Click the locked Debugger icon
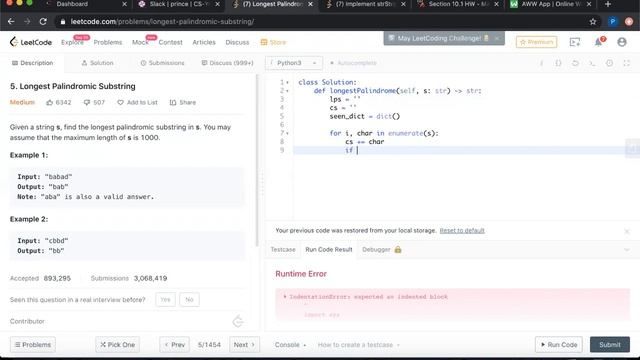Image resolution: width=640 pixels, height=360 pixels. (398, 249)
